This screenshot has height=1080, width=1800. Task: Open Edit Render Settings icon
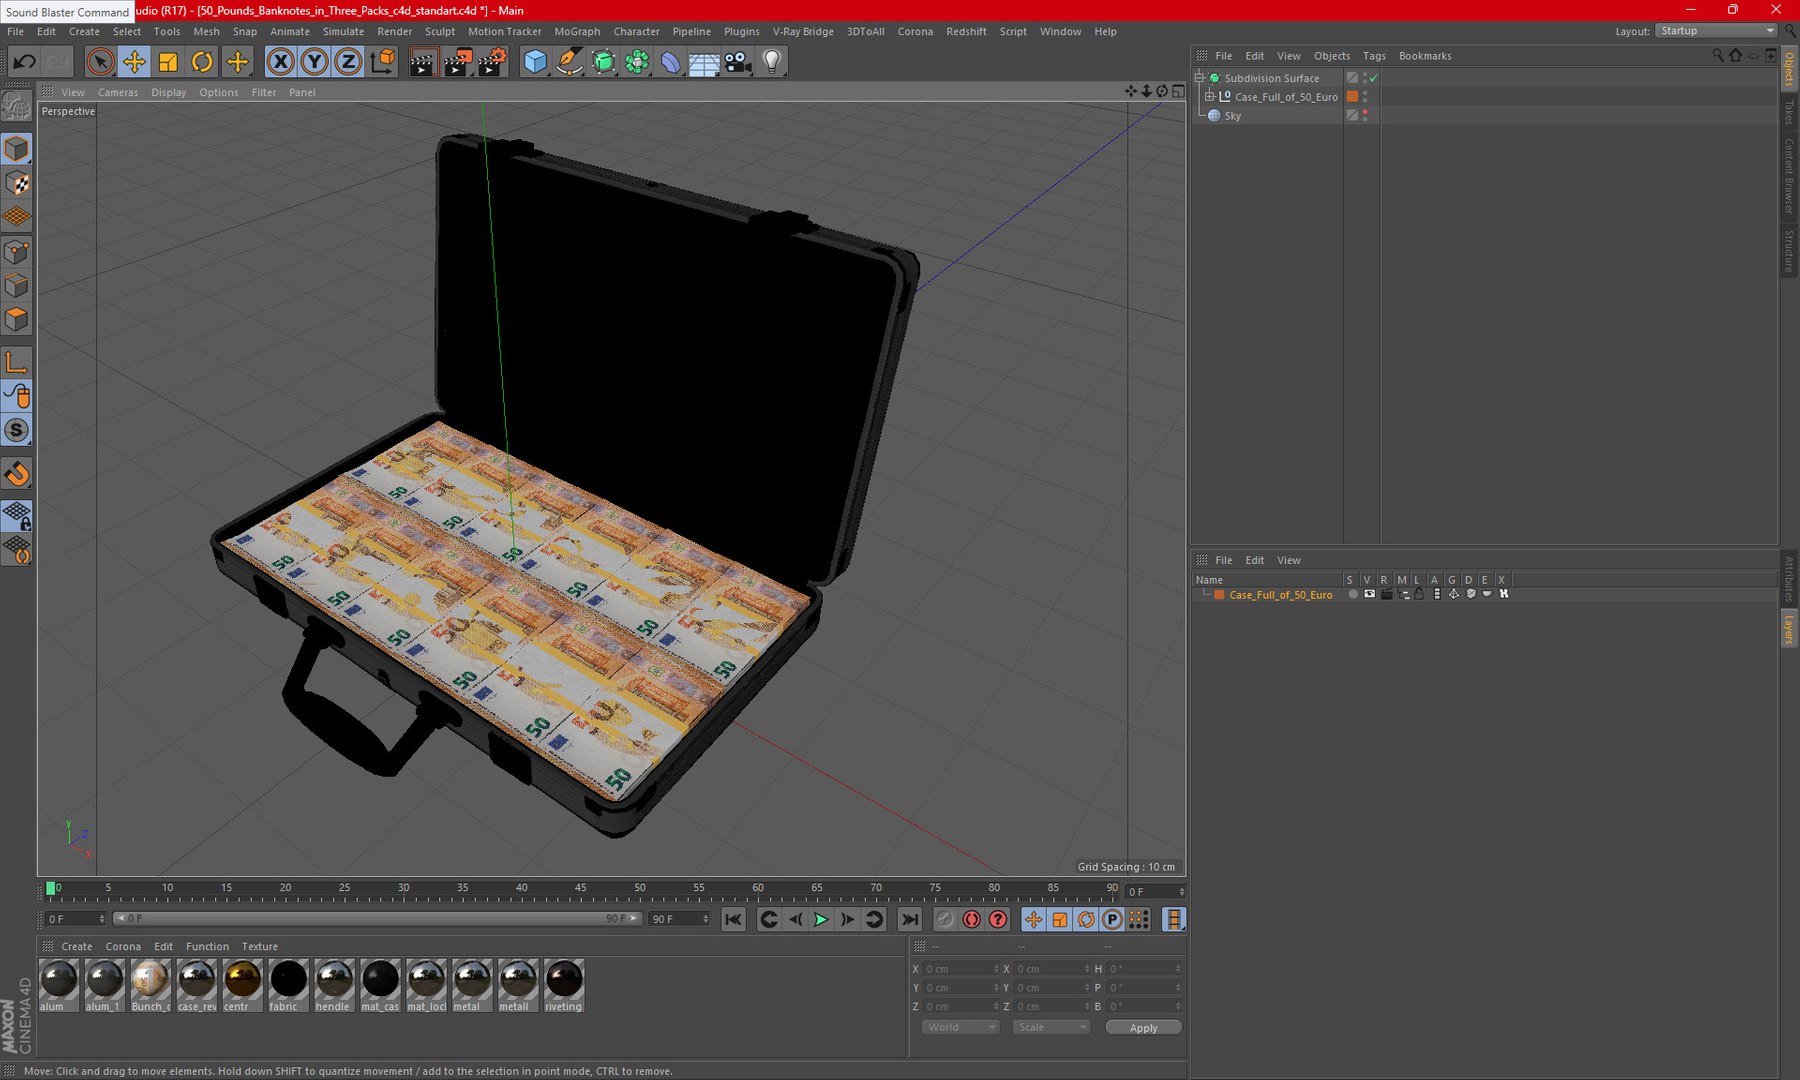491,62
